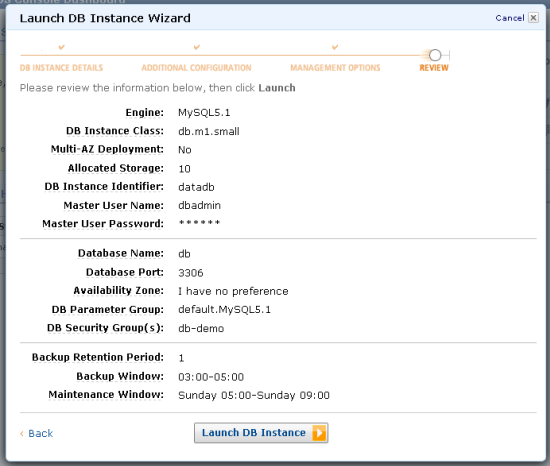550x466 pixels.
Task: Click the Backup Window label
Action: point(120,376)
